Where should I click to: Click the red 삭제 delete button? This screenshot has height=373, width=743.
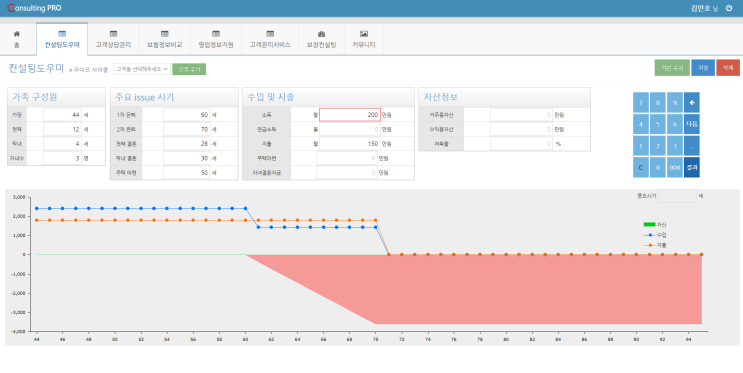pyautogui.click(x=728, y=68)
